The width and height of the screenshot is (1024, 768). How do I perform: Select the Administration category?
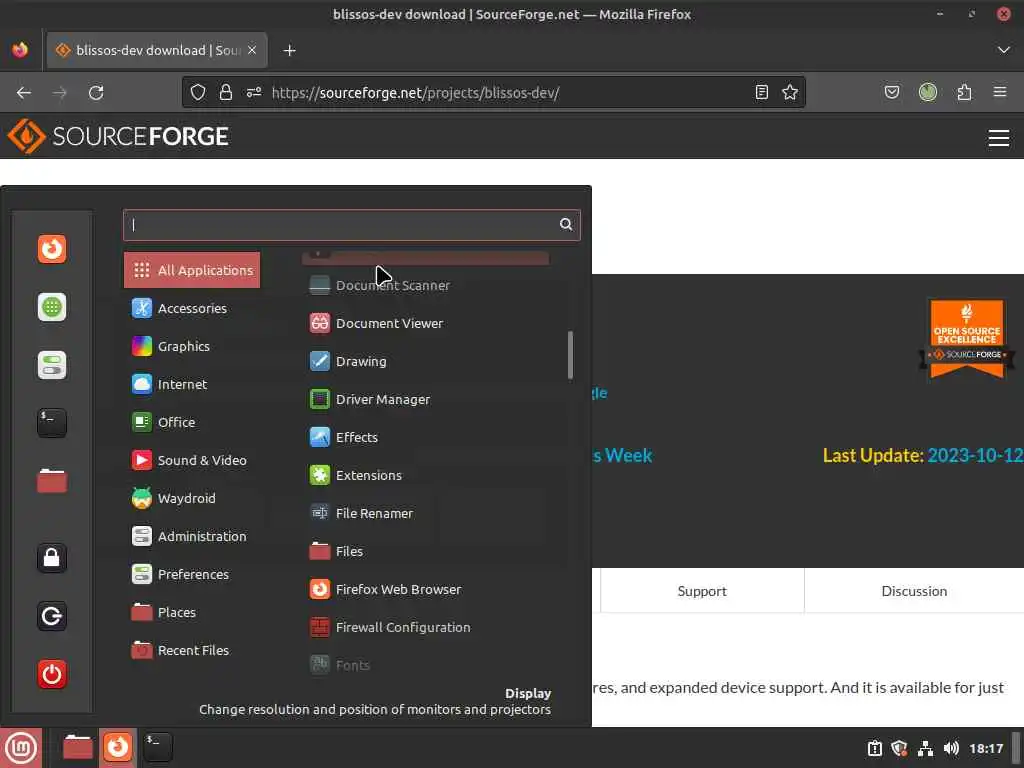[192, 536]
